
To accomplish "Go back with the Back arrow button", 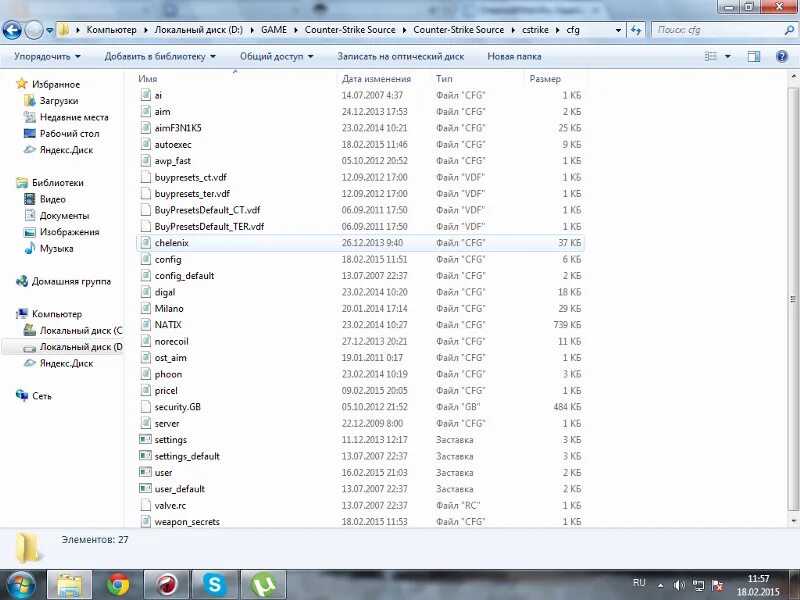I will (12, 30).
